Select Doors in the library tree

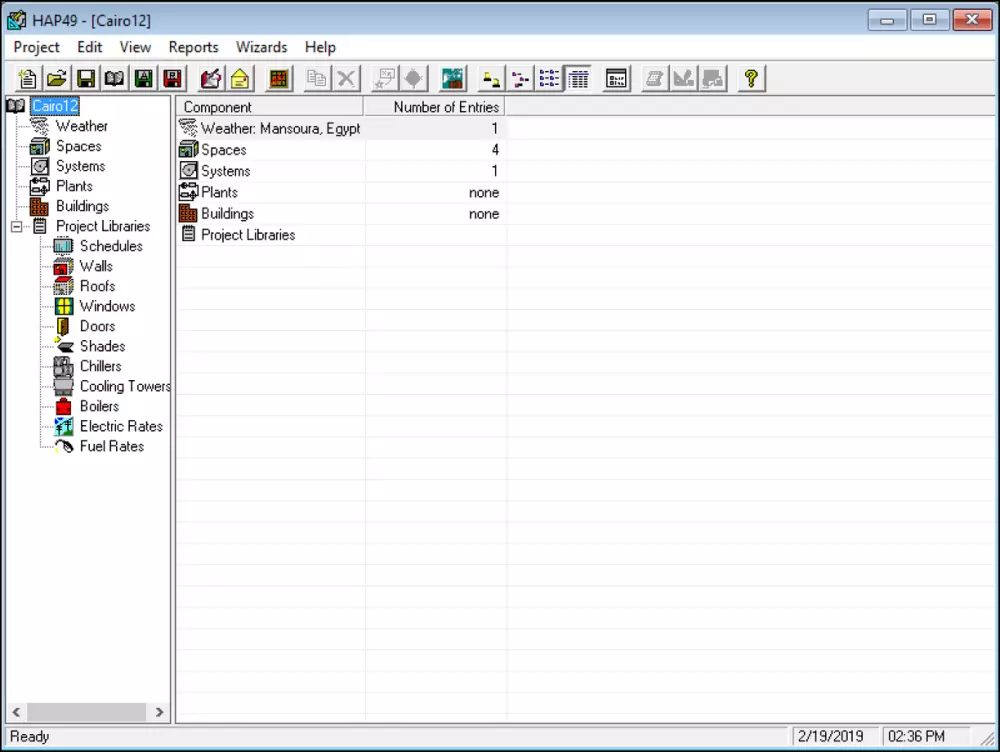point(98,326)
